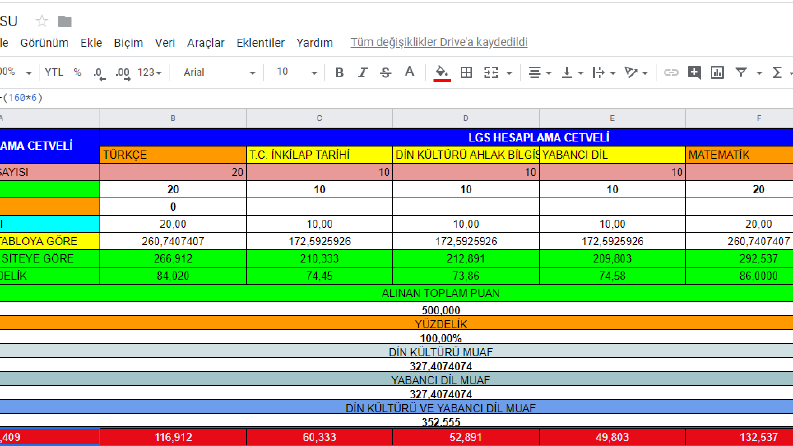Open the Eklentiler menu
This screenshot has height=446, width=793.
coord(260,43)
